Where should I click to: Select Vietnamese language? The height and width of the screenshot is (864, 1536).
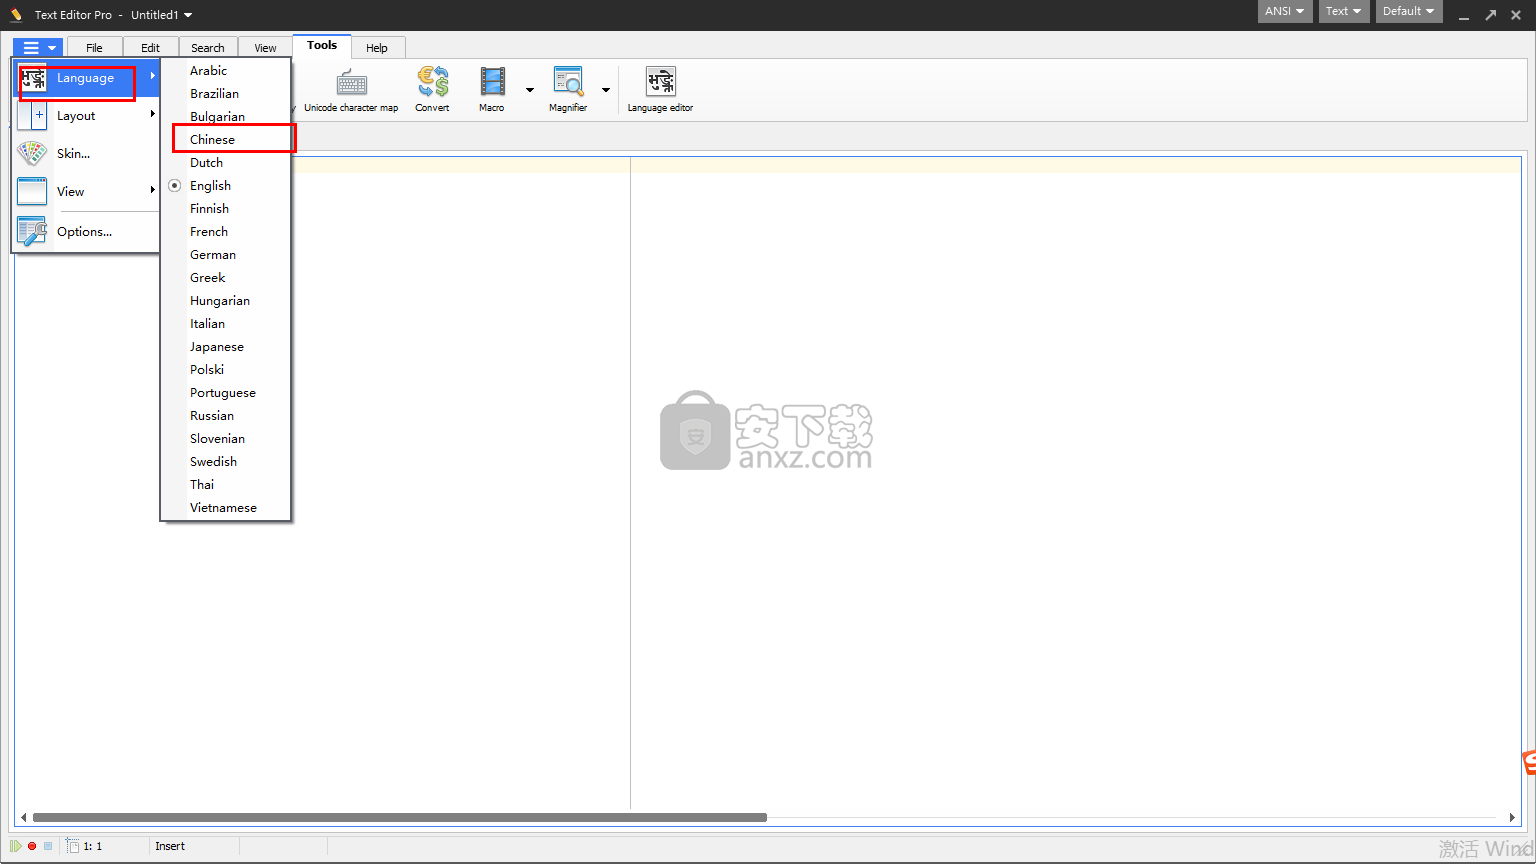click(226, 508)
